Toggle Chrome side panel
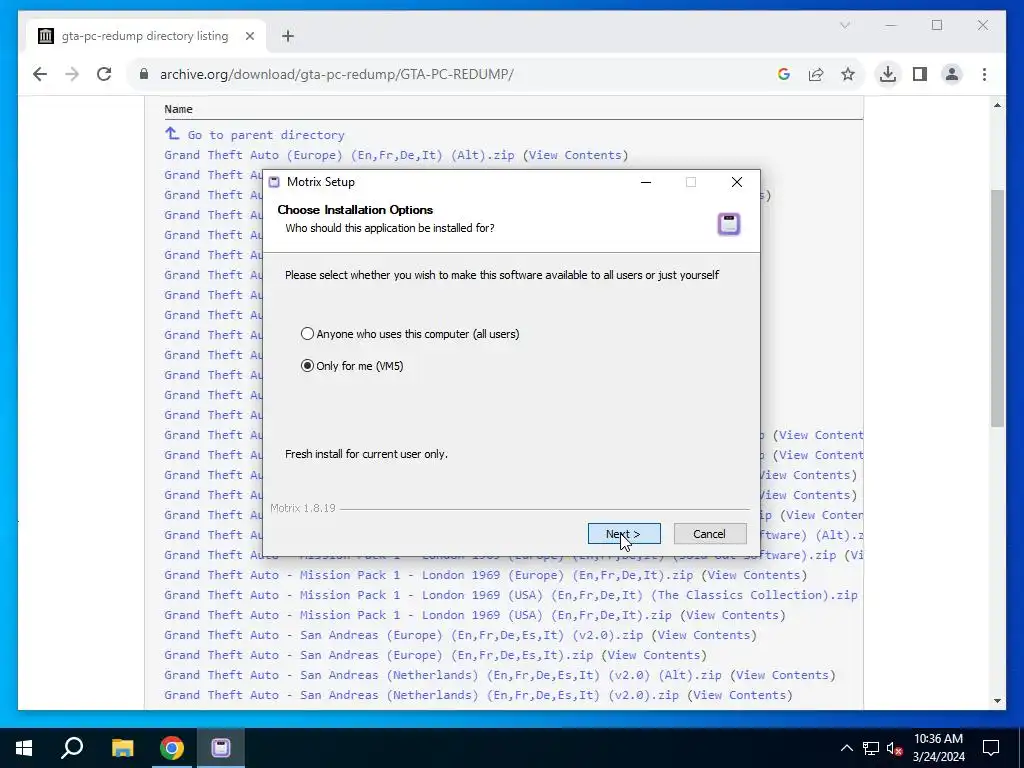 click(920, 74)
